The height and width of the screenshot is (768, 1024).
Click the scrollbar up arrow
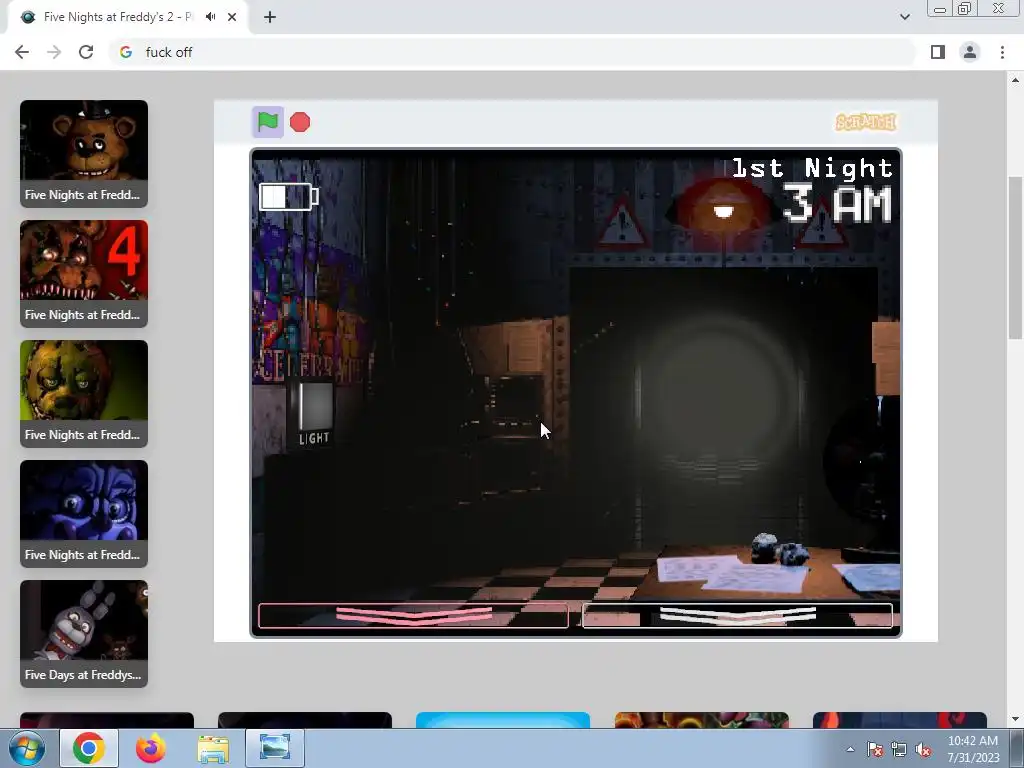pos(1015,80)
